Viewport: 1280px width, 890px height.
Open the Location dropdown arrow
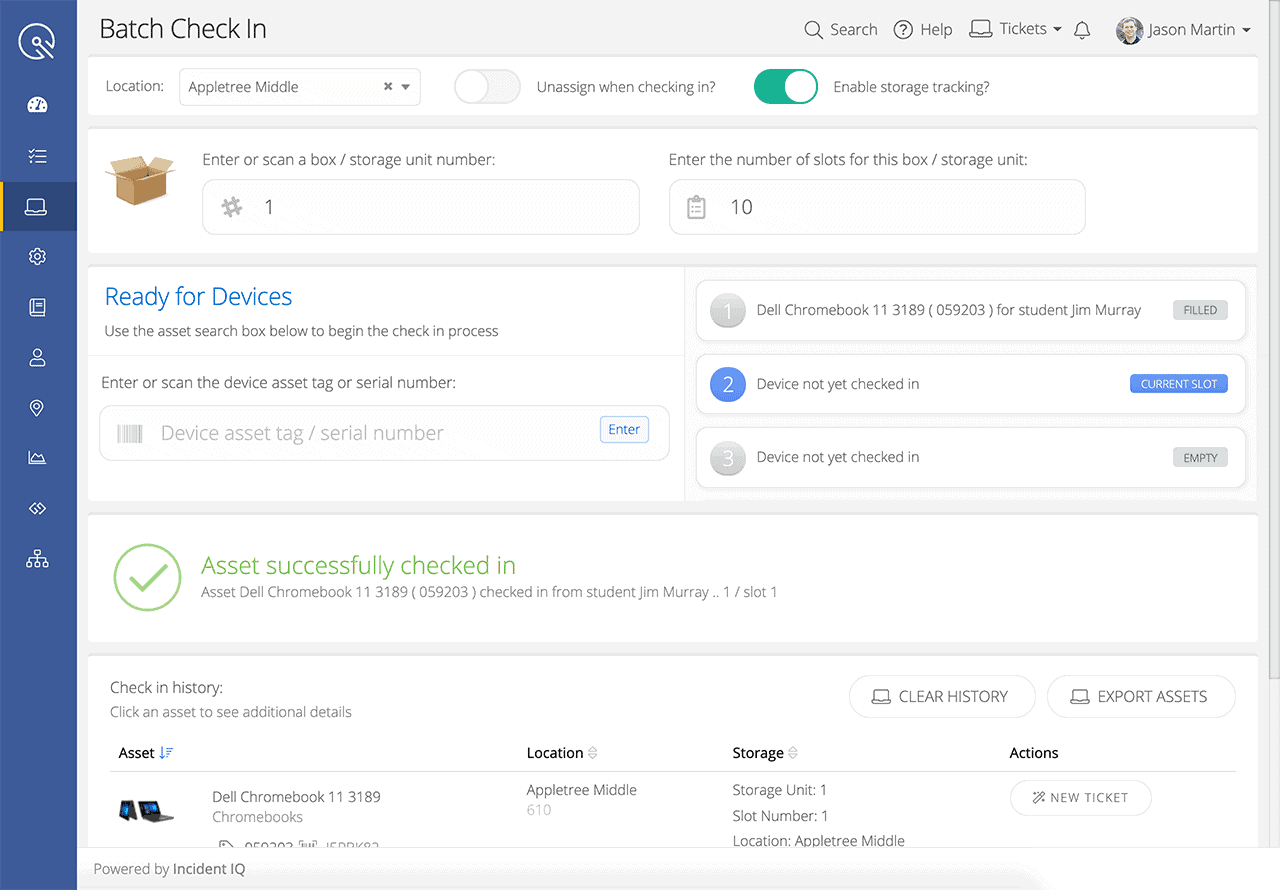coord(405,87)
